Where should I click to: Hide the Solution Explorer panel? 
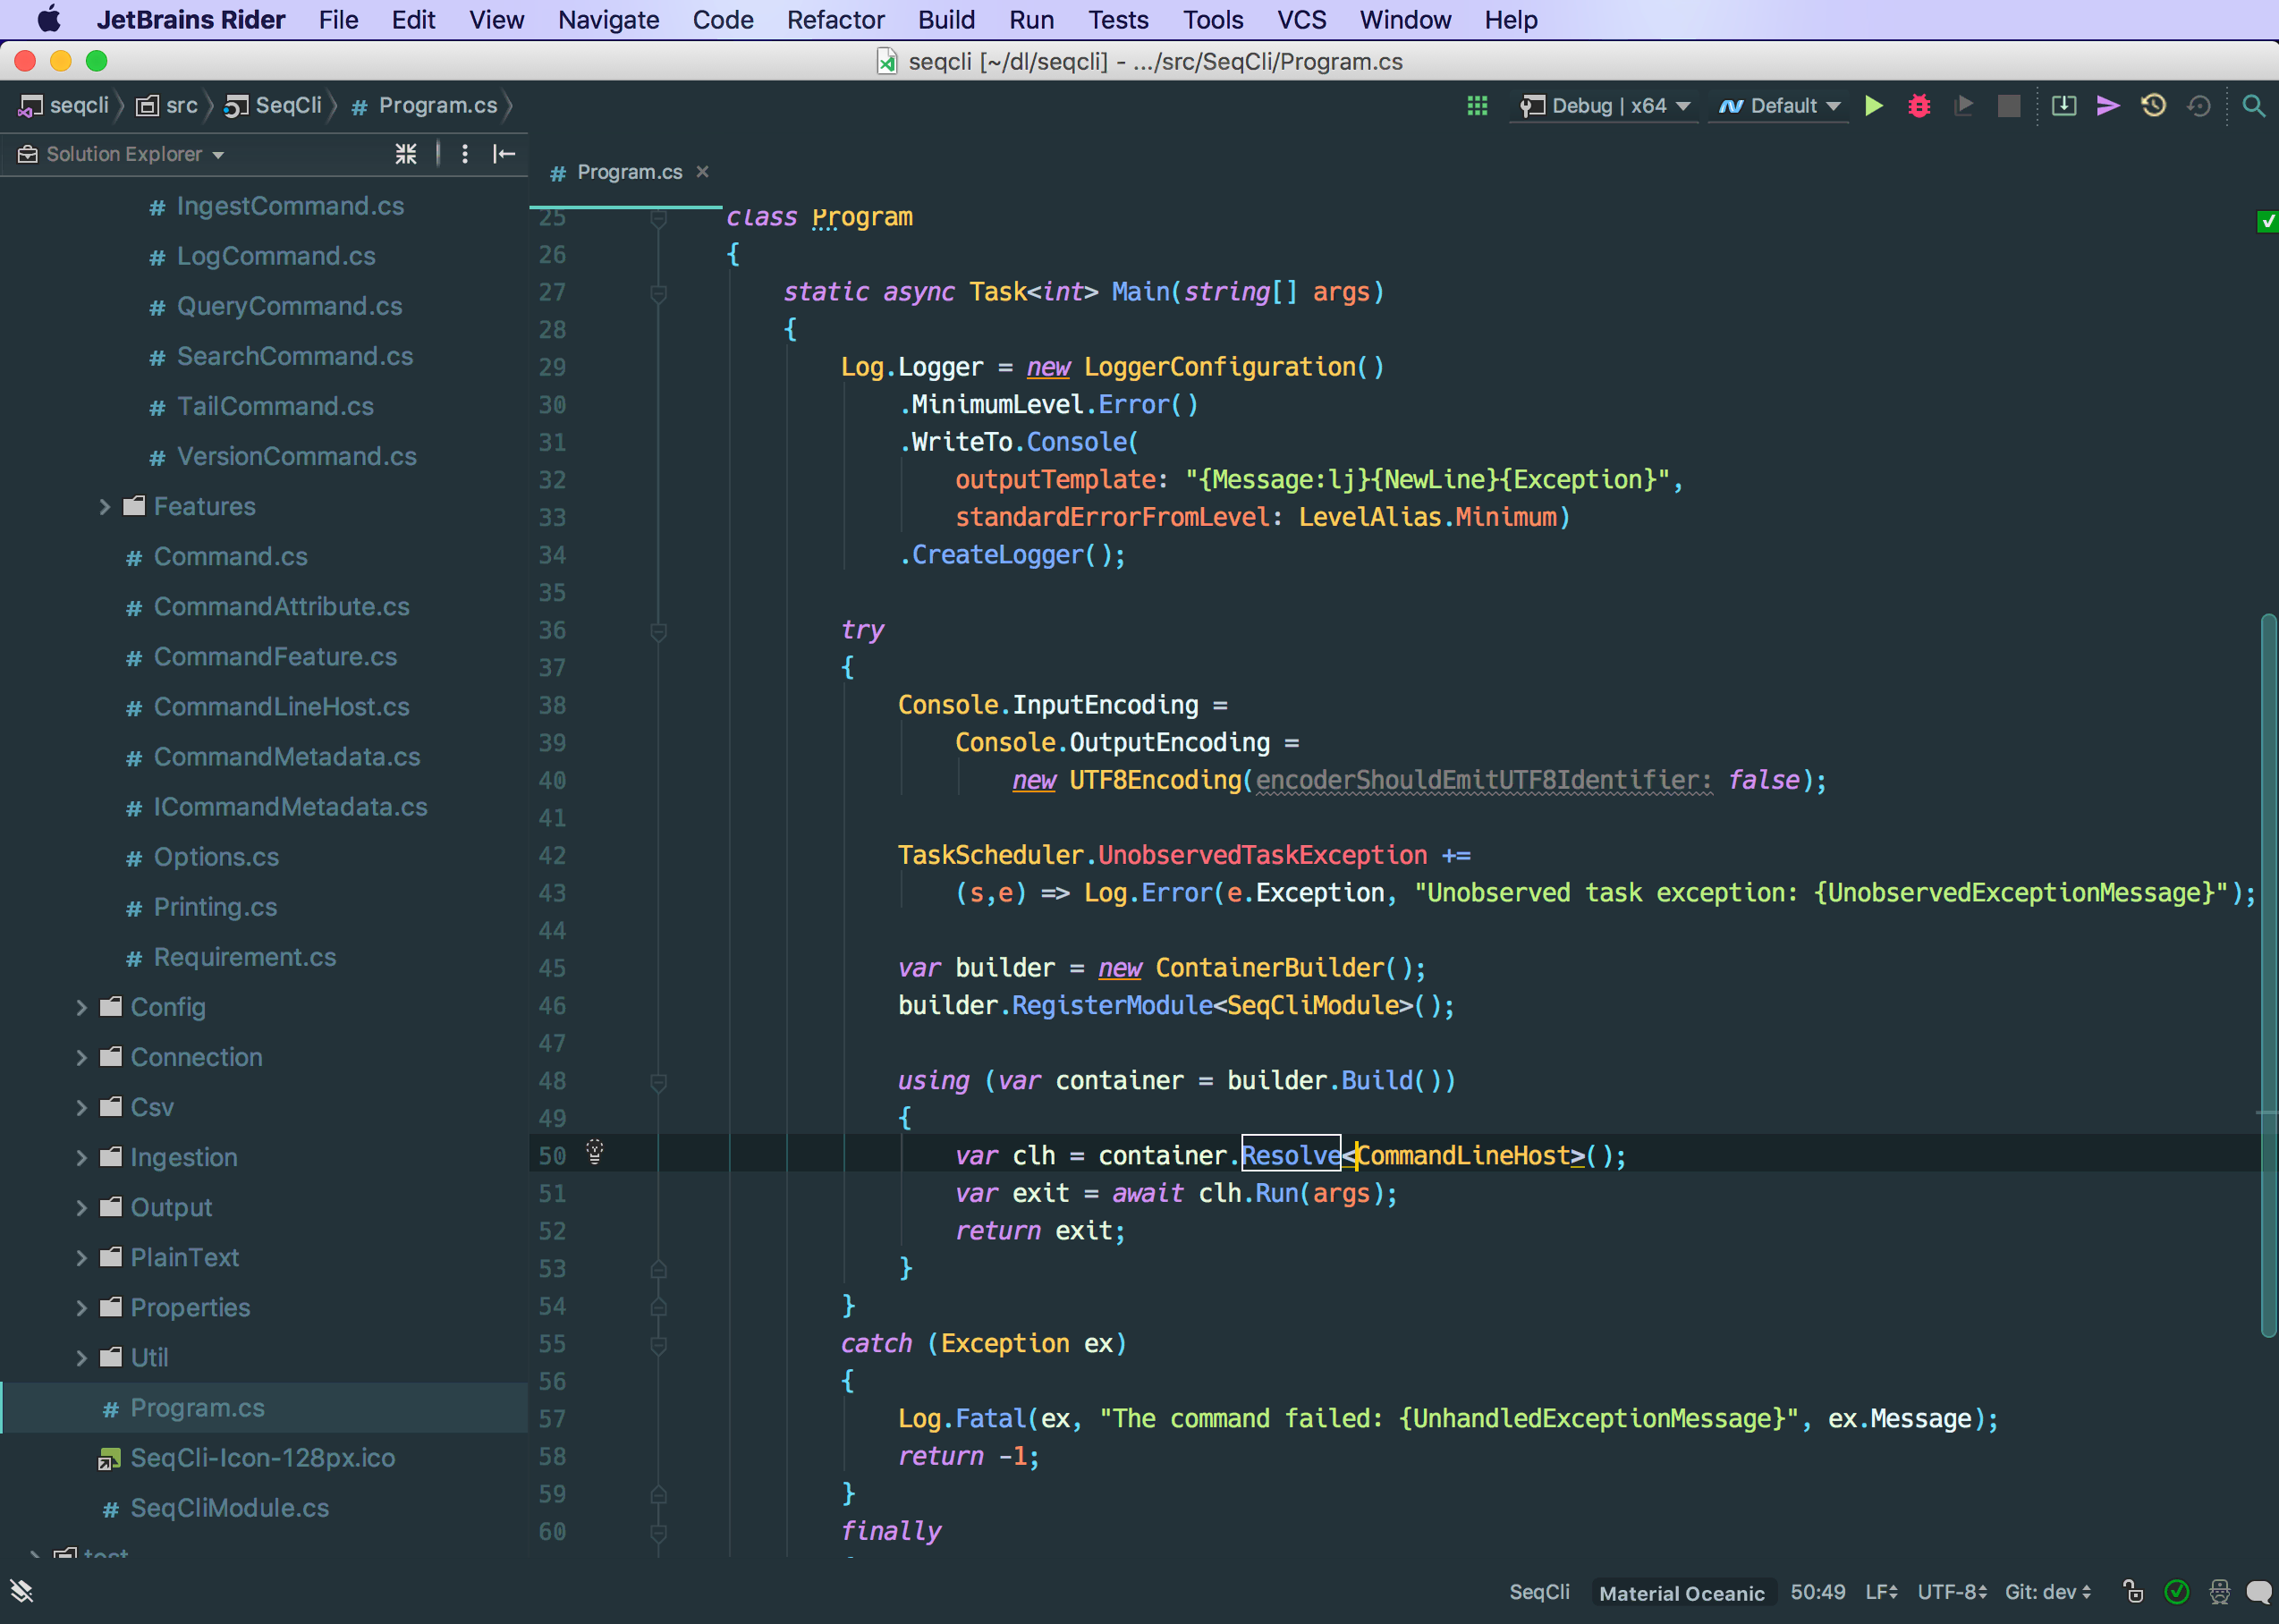point(504,154)
